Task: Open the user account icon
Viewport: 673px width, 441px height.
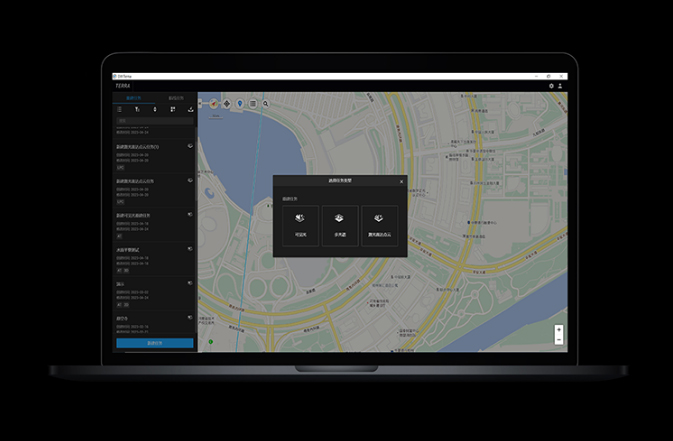Action: tap(560, 86)
